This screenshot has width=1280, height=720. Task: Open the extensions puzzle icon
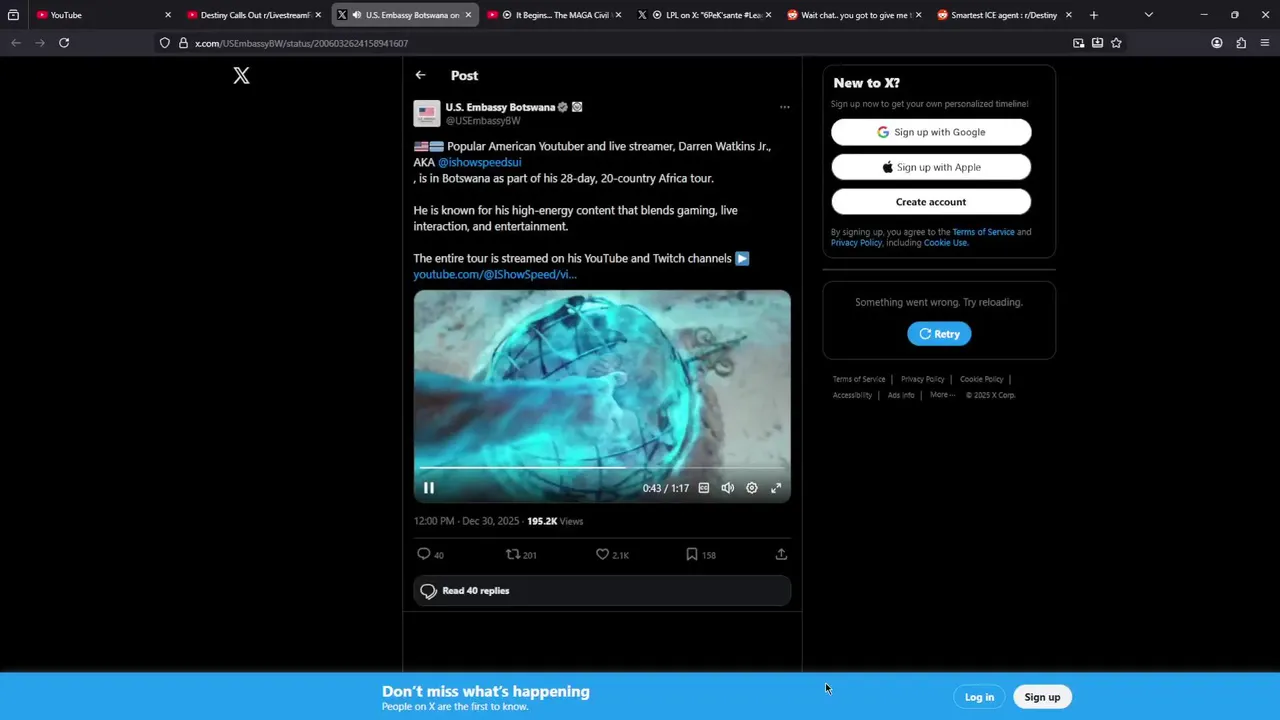pos(1241,43)
